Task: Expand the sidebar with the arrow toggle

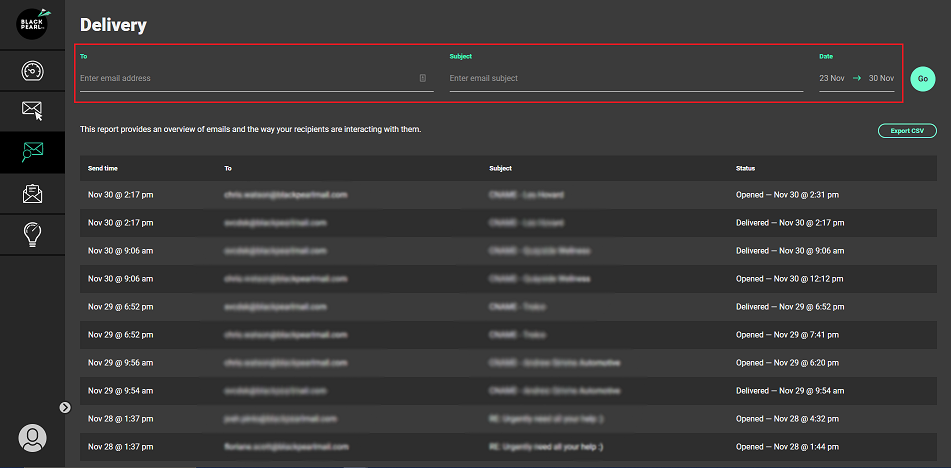Action: (64, 407)
